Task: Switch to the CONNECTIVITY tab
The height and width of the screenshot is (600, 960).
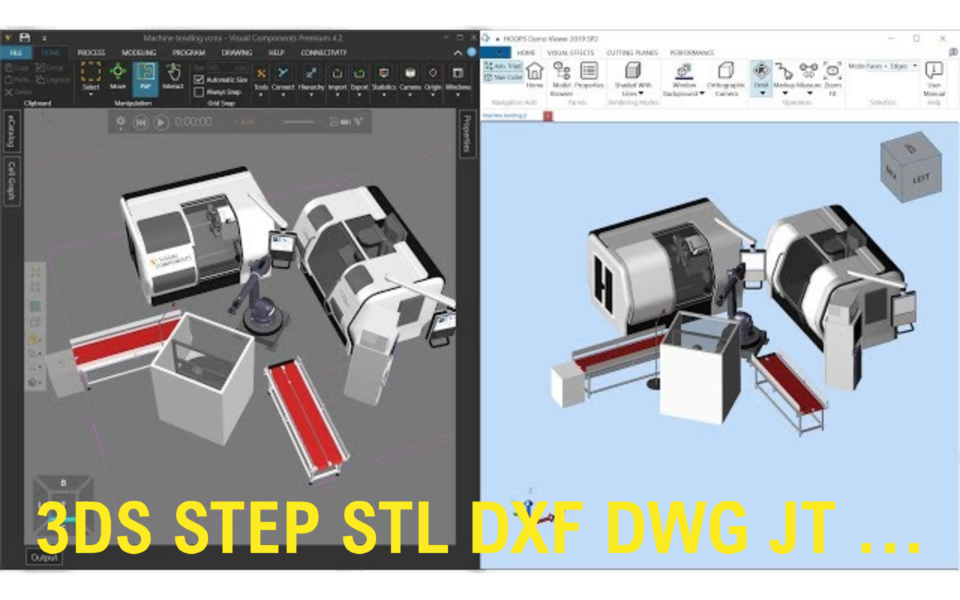Action: click(324, 53)
